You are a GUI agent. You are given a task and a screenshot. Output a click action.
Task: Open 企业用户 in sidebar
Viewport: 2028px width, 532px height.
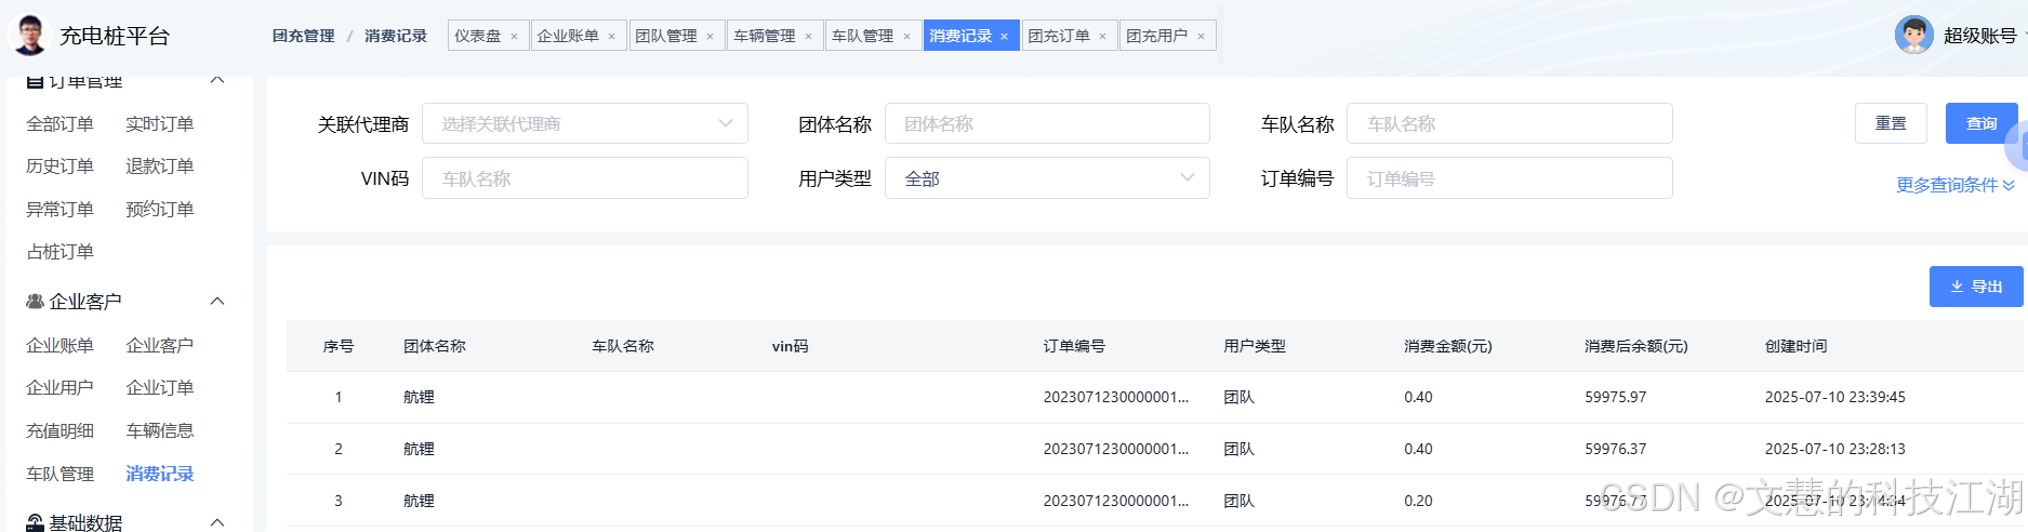60,388
